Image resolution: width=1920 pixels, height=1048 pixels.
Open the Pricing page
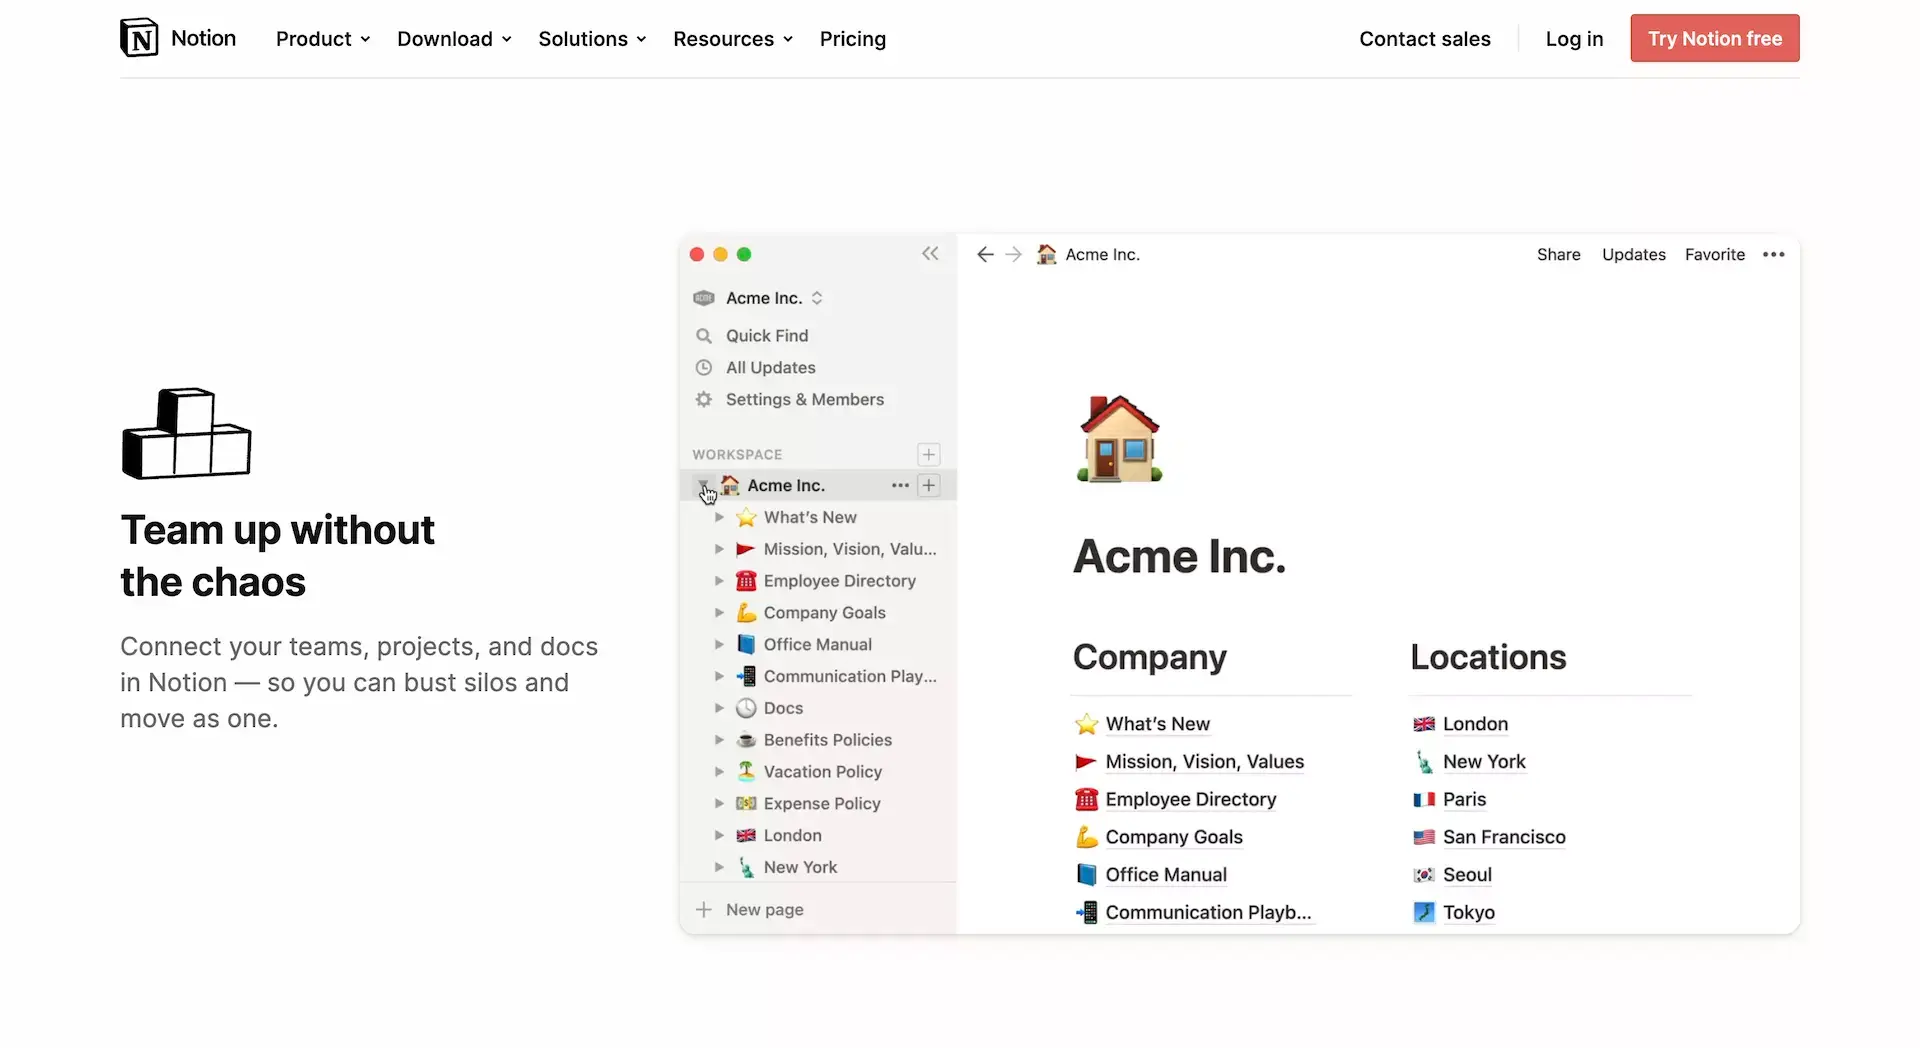click(x=852, y=39)
